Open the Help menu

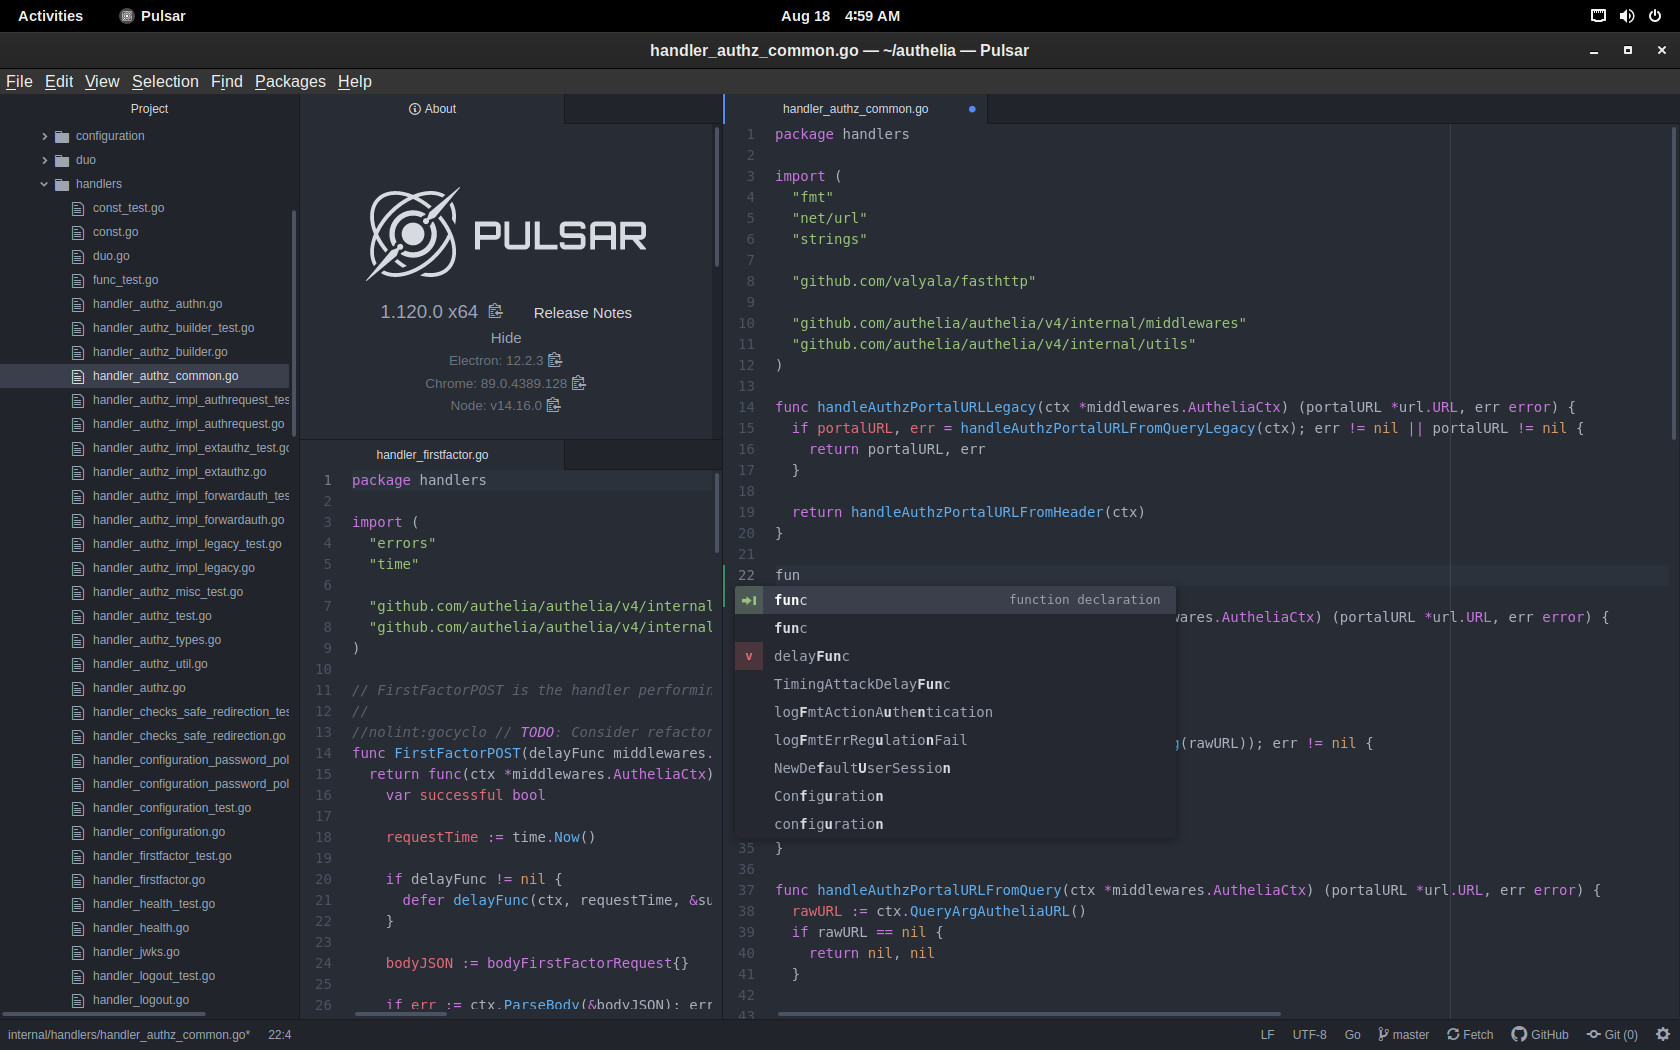pos(355,81)
